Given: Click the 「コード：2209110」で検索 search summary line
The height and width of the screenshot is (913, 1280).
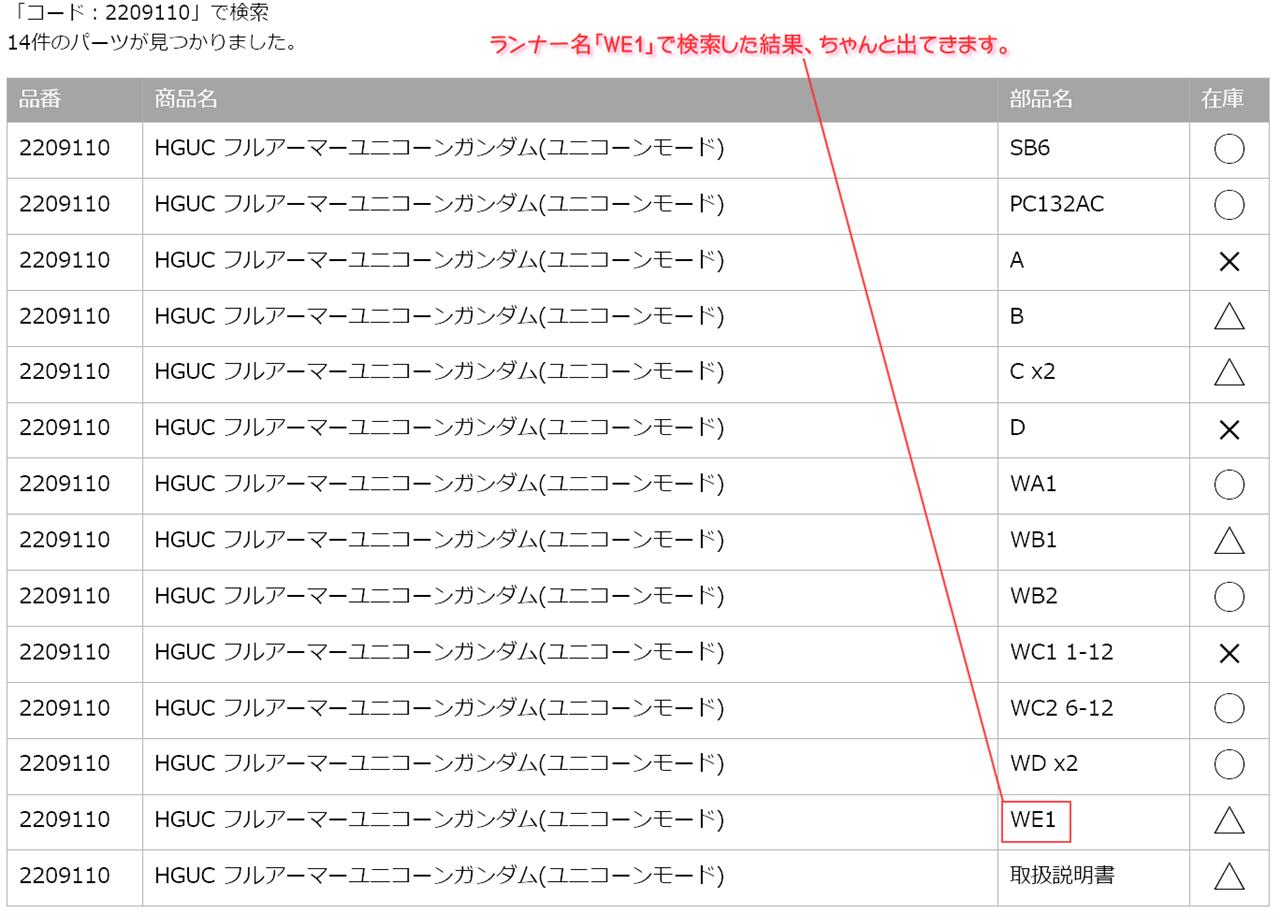Looking at the screenshot, I should 137,13.
